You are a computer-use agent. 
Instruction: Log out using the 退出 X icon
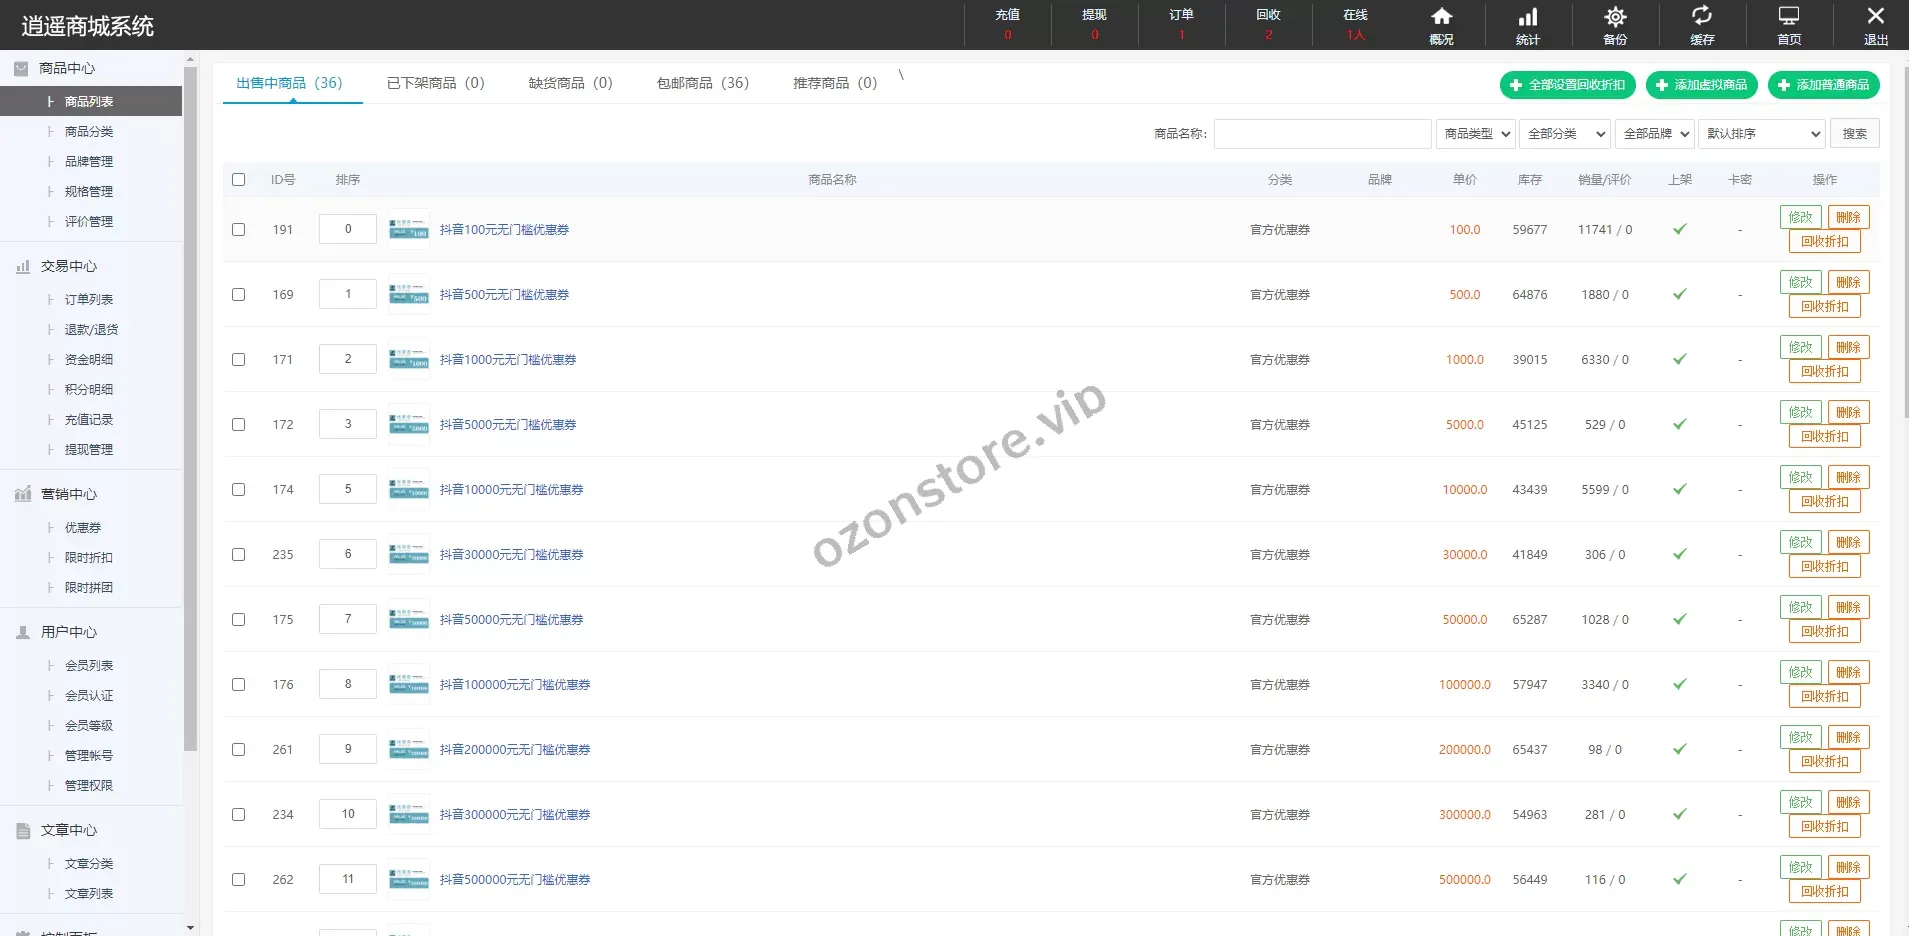[1875, 16]
